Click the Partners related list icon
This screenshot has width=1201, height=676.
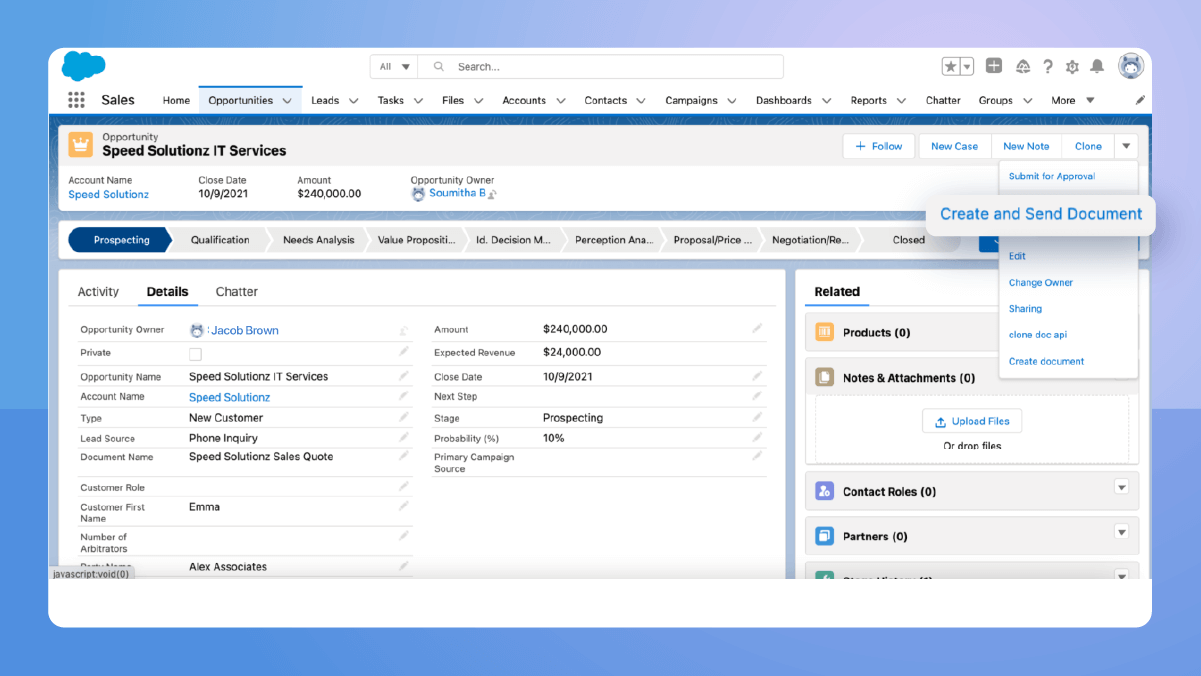[825, 536]
